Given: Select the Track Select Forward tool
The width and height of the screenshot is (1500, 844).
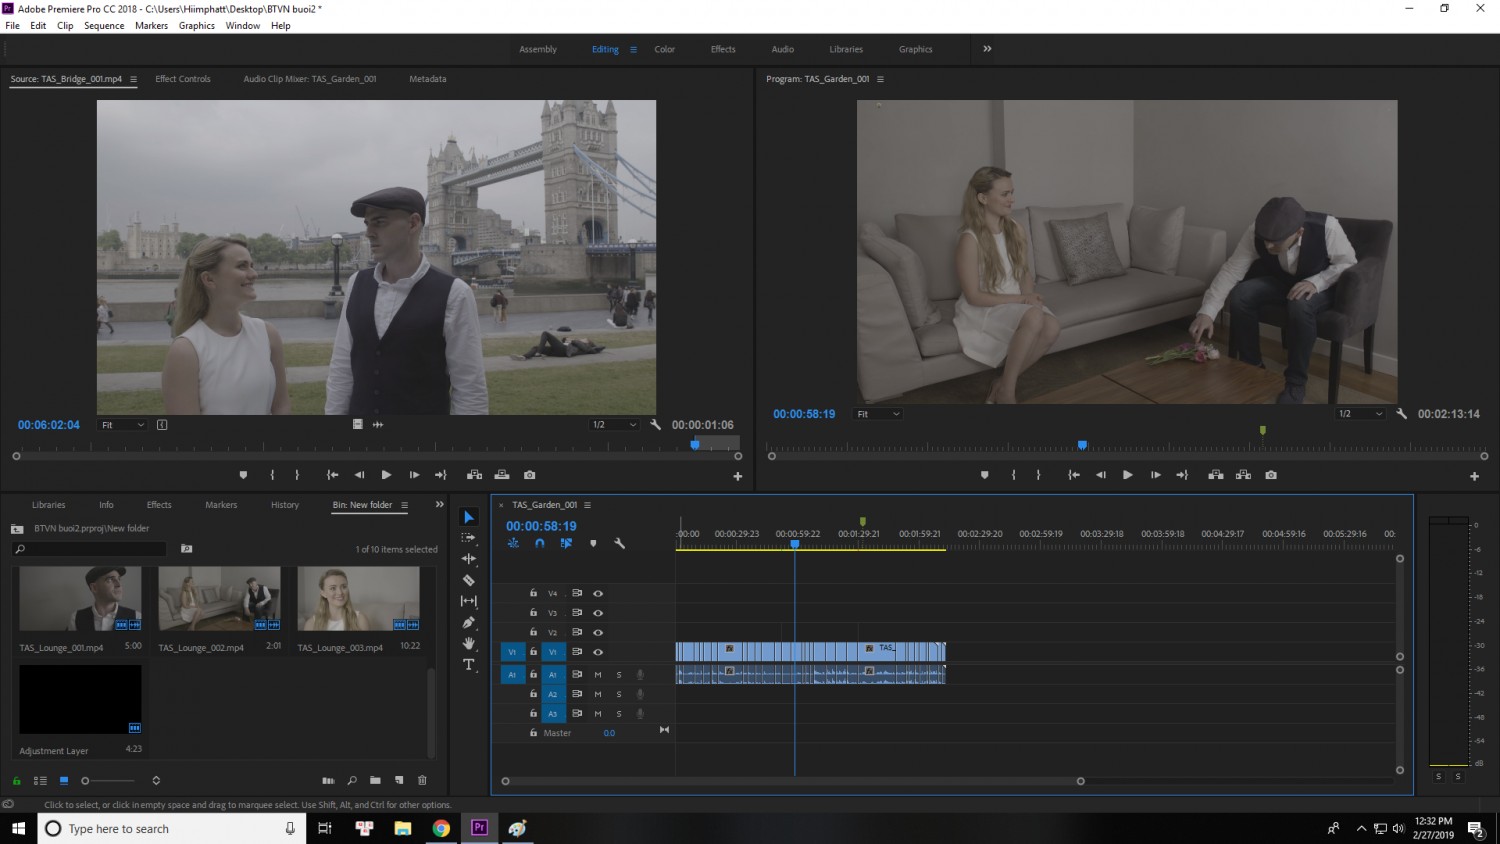Looking at the screenshot, I should pyautogui.click(x=469, y=538).
